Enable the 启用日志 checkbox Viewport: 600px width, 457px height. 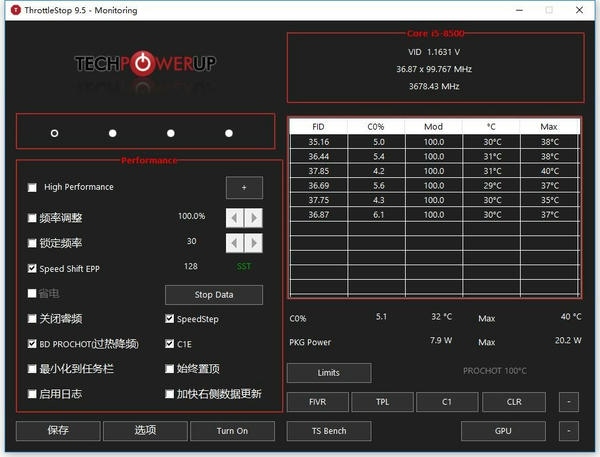point(32,394)
